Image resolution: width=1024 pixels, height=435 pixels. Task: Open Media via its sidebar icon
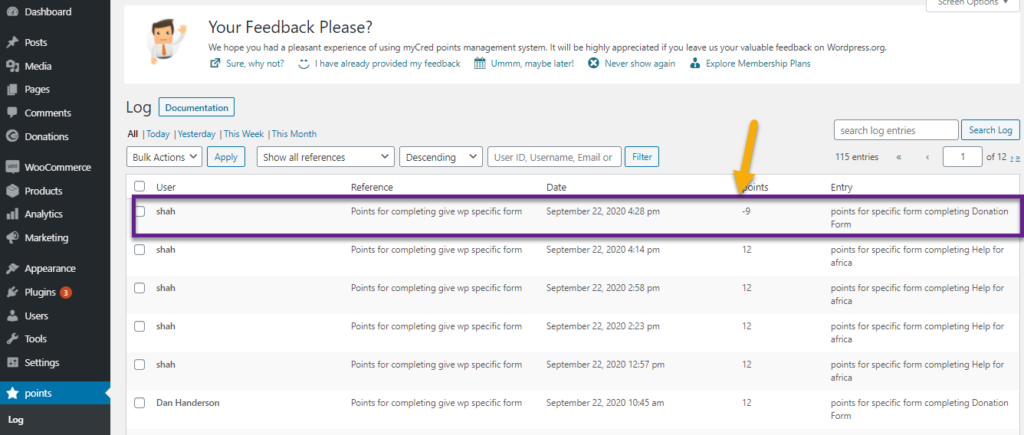(x=12, y=66)
